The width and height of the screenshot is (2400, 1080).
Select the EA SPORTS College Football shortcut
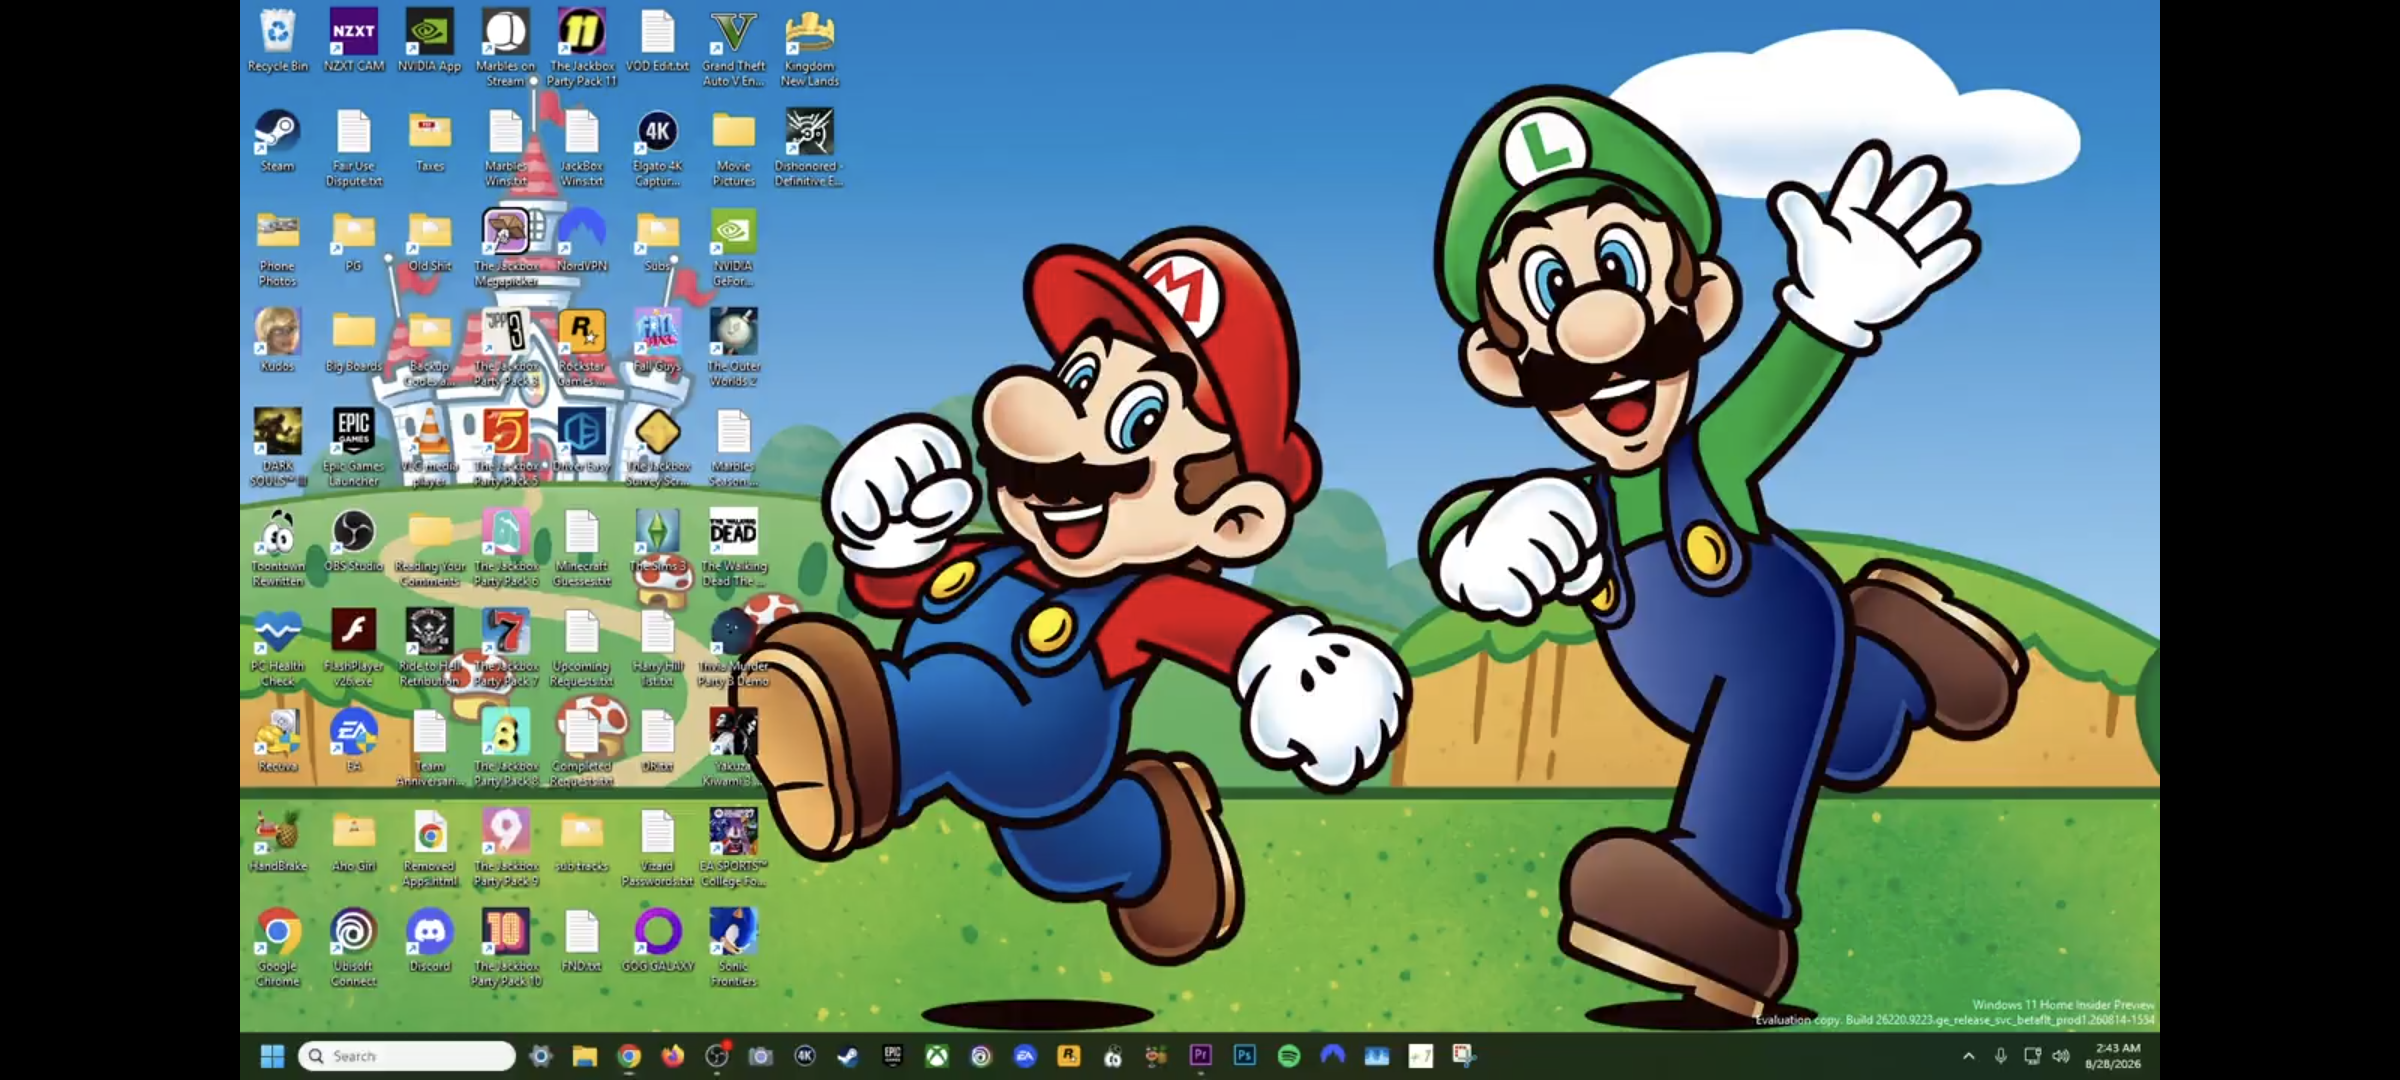coord(734,847)
